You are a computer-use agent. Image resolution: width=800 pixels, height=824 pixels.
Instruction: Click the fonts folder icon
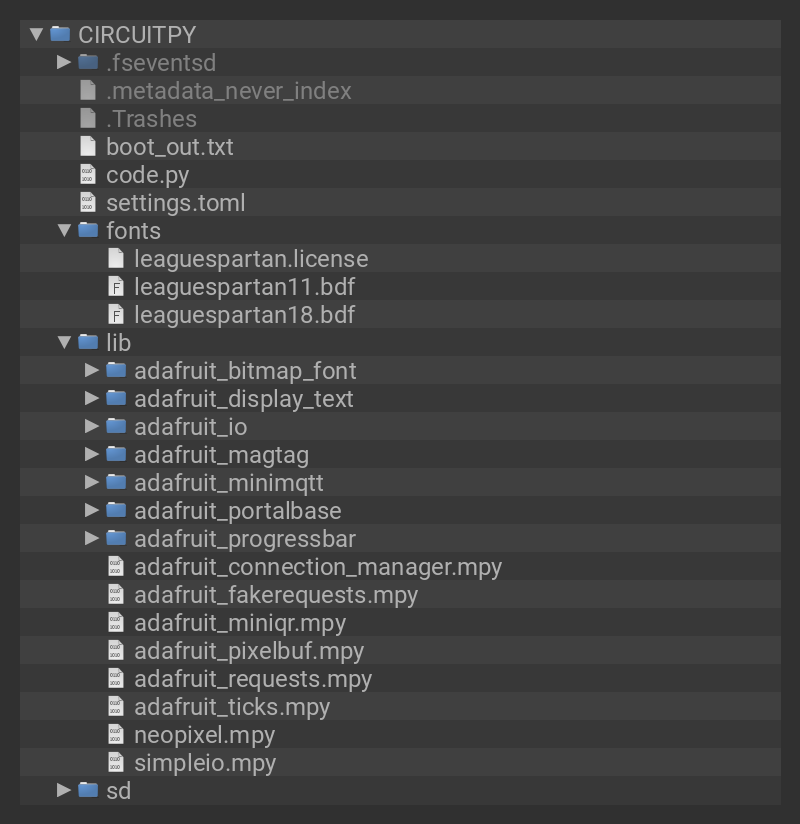point(88,230)
